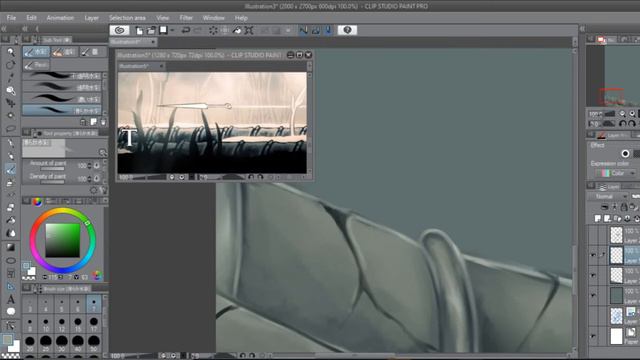Choose the highlighted fourth watercolor brush
The height and width of the screenshot is (360, 640).
click(x=62, y=110)
